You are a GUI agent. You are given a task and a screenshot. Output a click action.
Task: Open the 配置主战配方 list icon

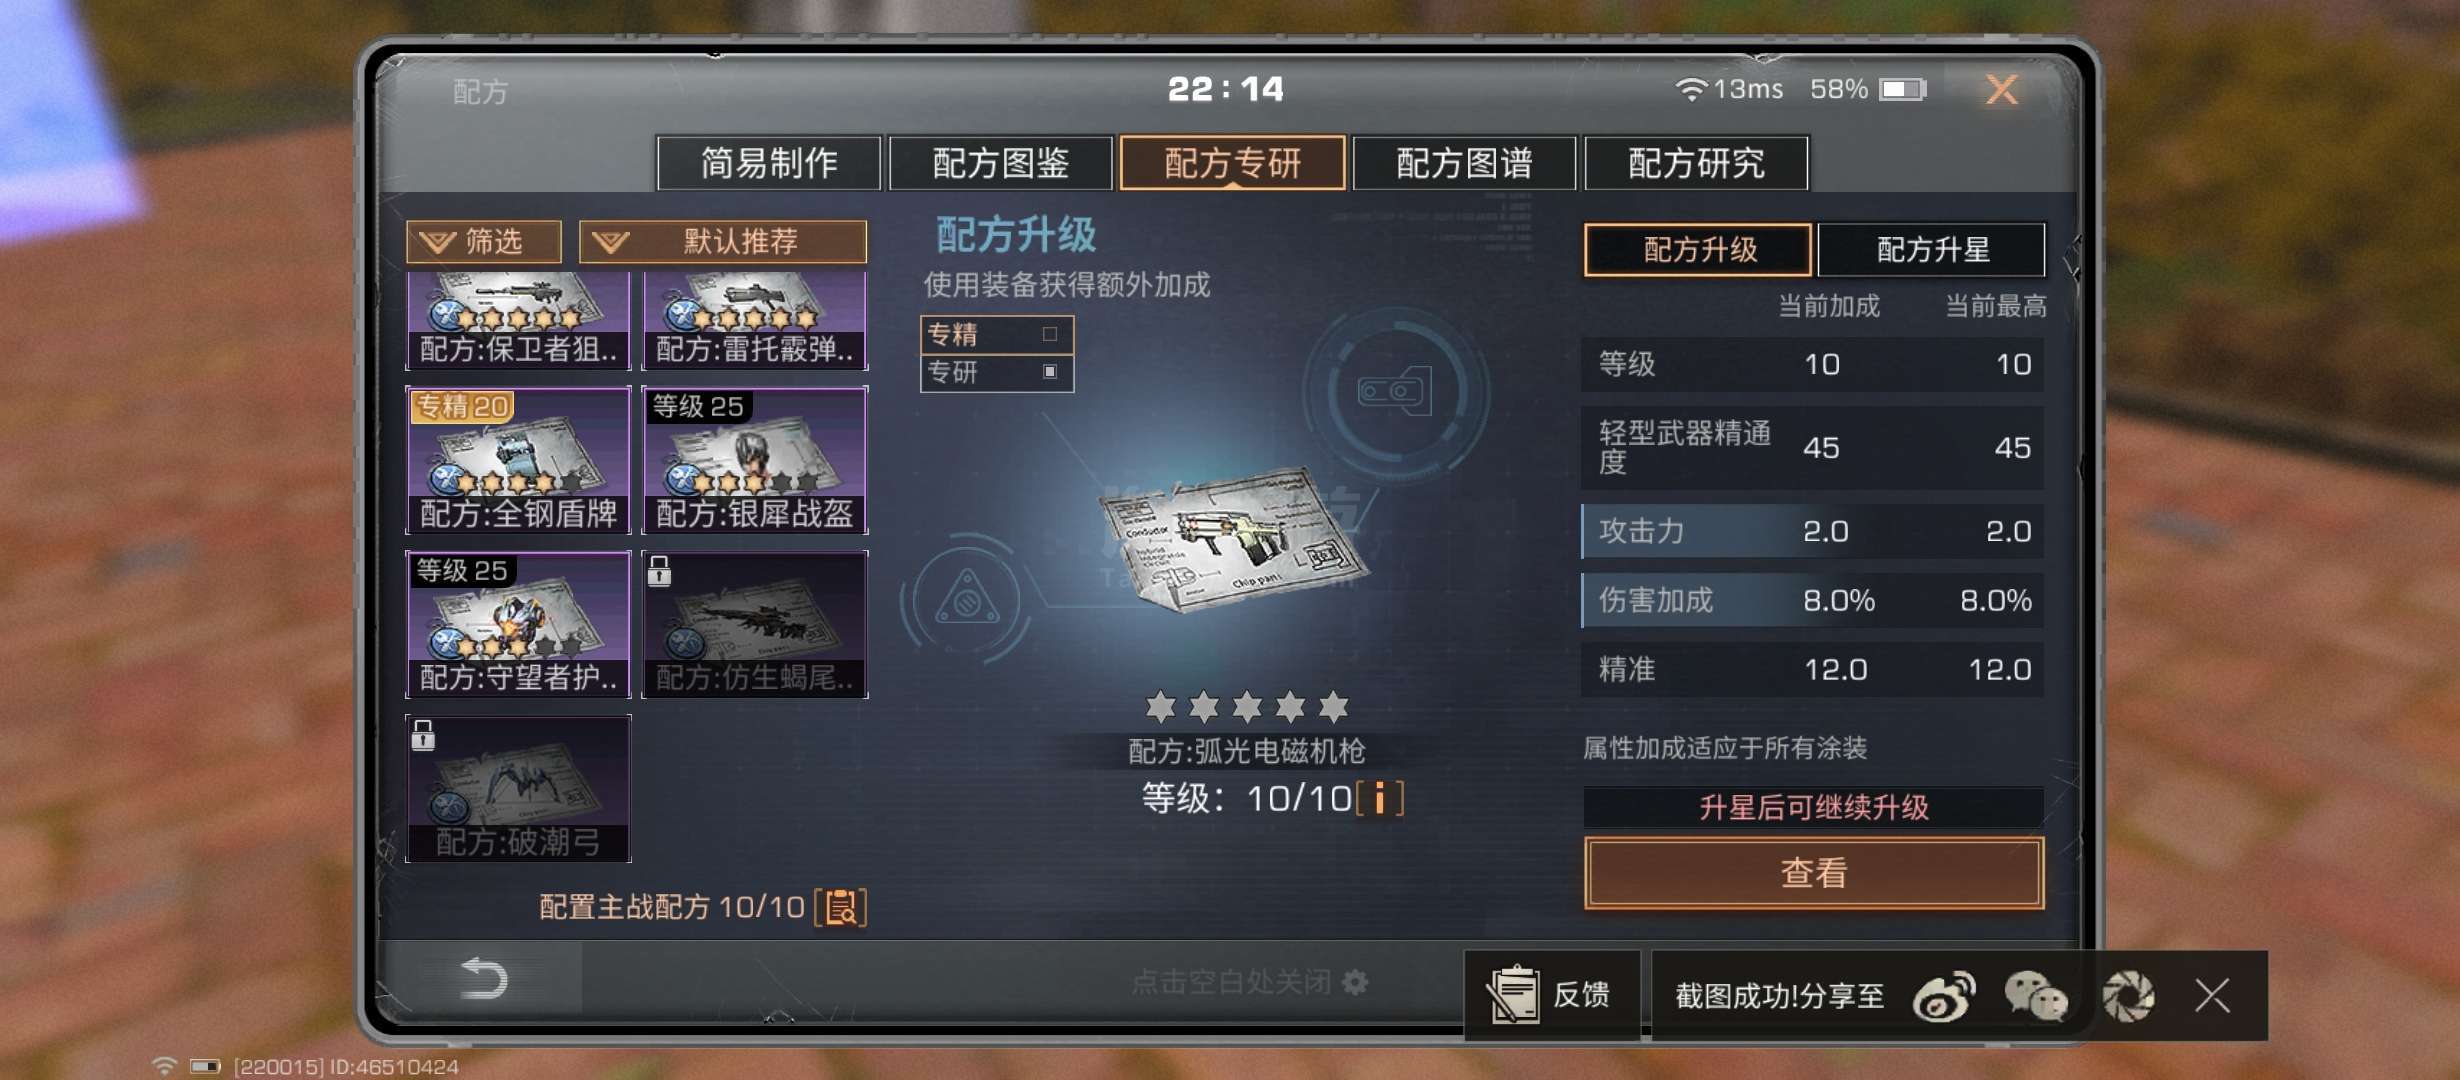coord(841,908)
